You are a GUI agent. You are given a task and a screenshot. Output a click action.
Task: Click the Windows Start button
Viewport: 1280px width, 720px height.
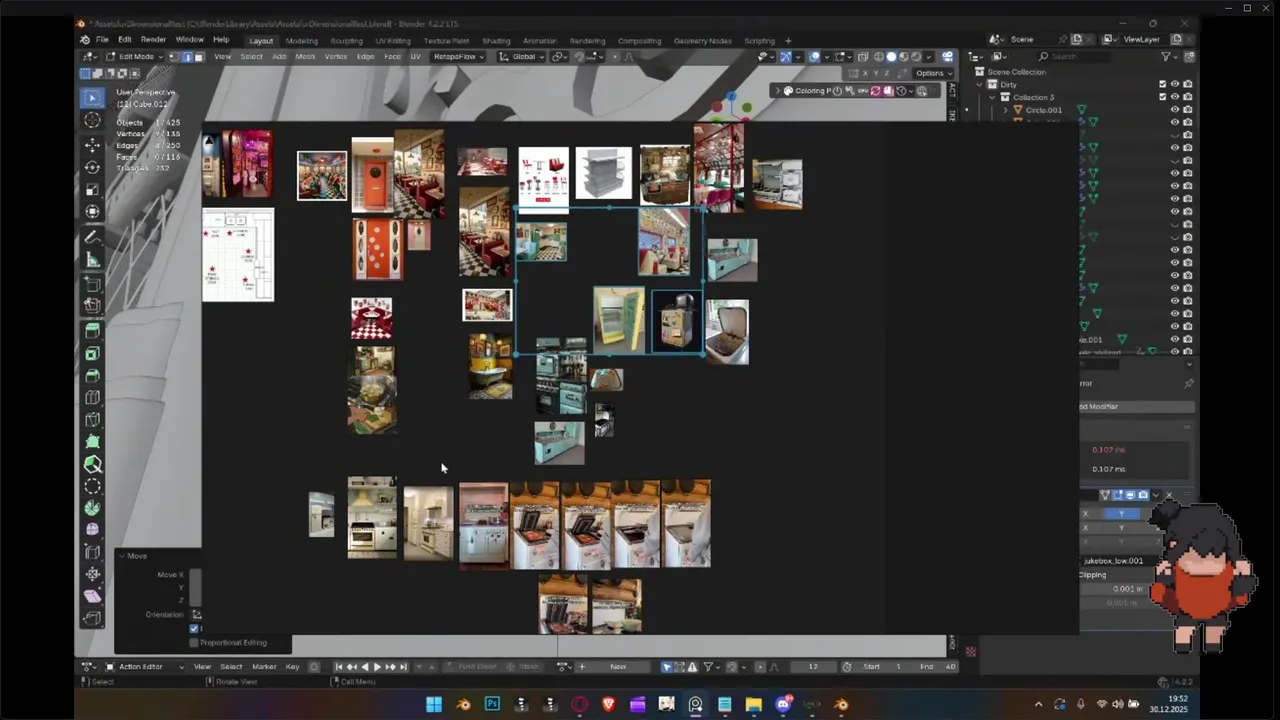point(434,704)
